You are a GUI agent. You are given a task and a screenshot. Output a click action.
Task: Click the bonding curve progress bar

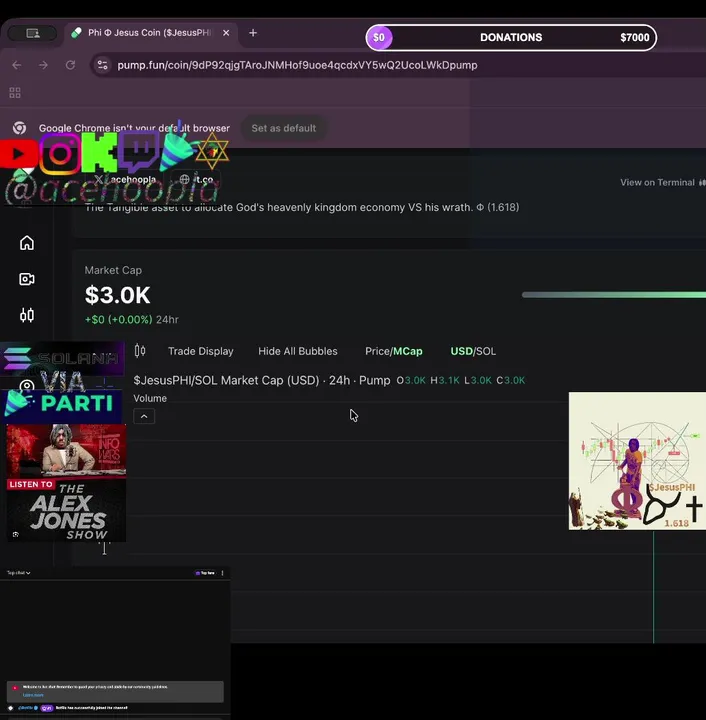614,295
